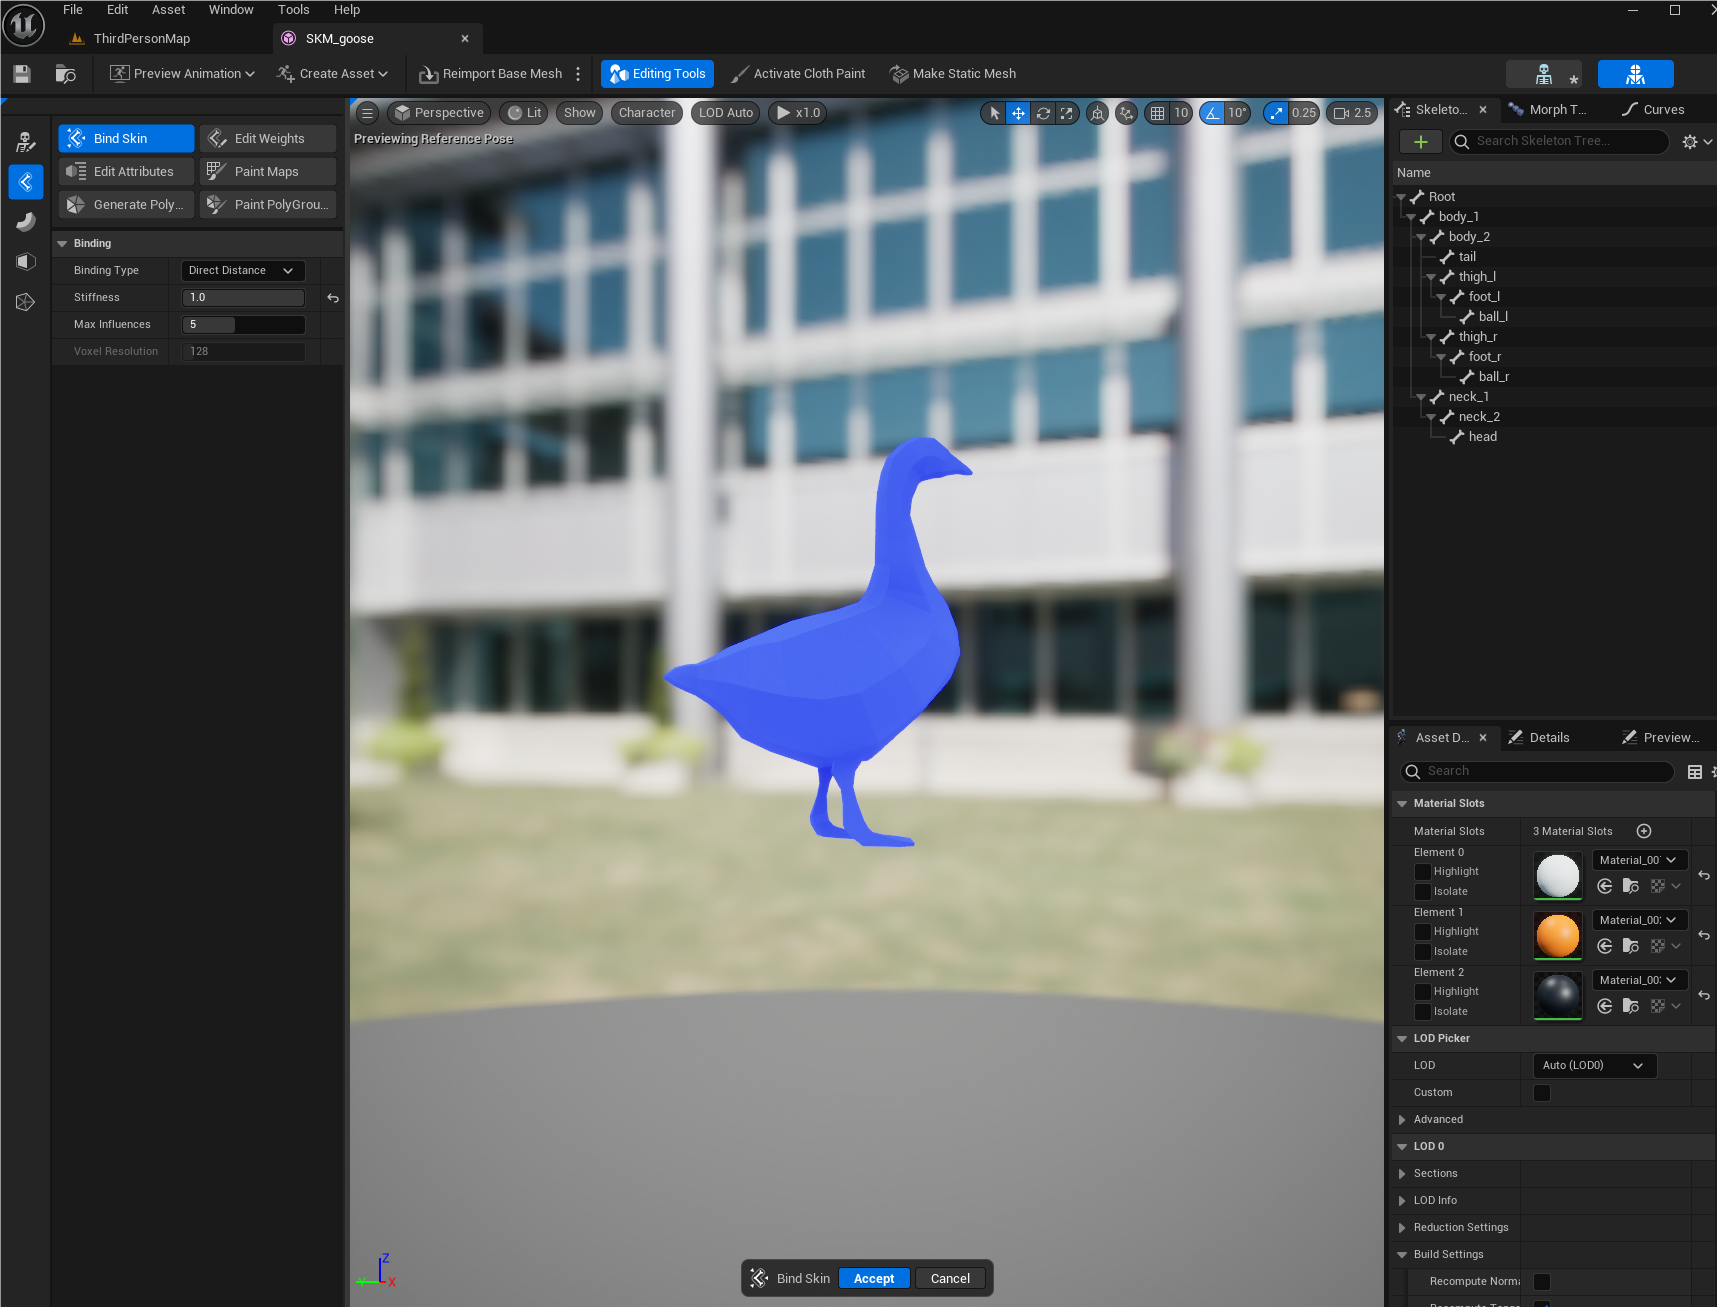Screen dimensions: 1717x1307
Task: Activate the scale gizmo tool
Action: point(1067,113)
